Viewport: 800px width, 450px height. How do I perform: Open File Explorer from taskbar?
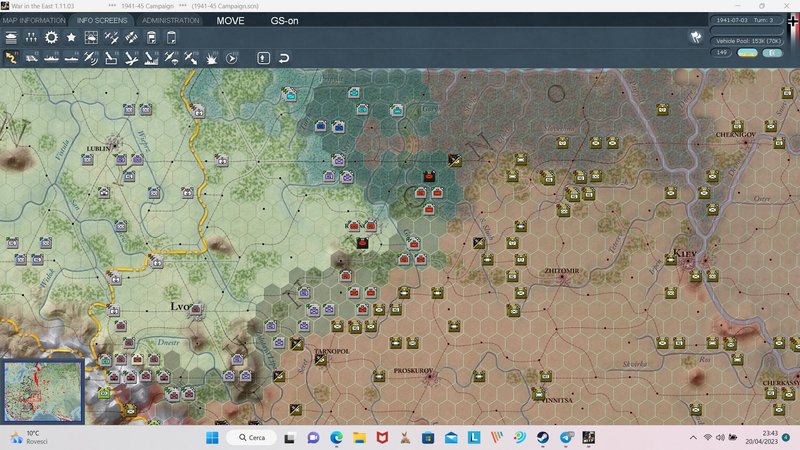[x=359, y=437]
